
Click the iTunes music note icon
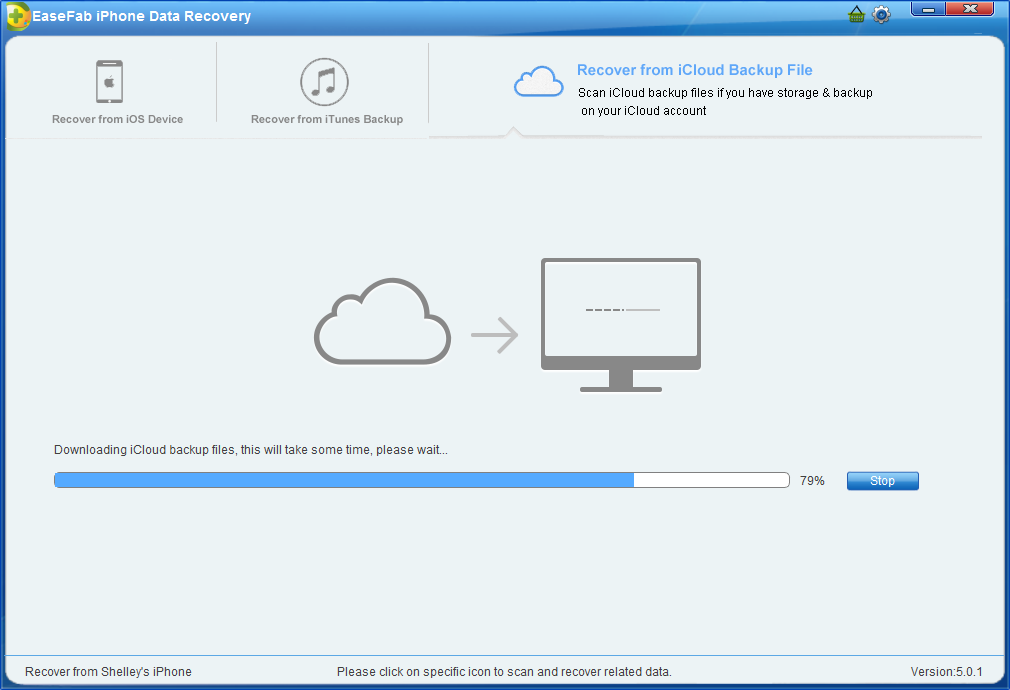tap(324, 82)
